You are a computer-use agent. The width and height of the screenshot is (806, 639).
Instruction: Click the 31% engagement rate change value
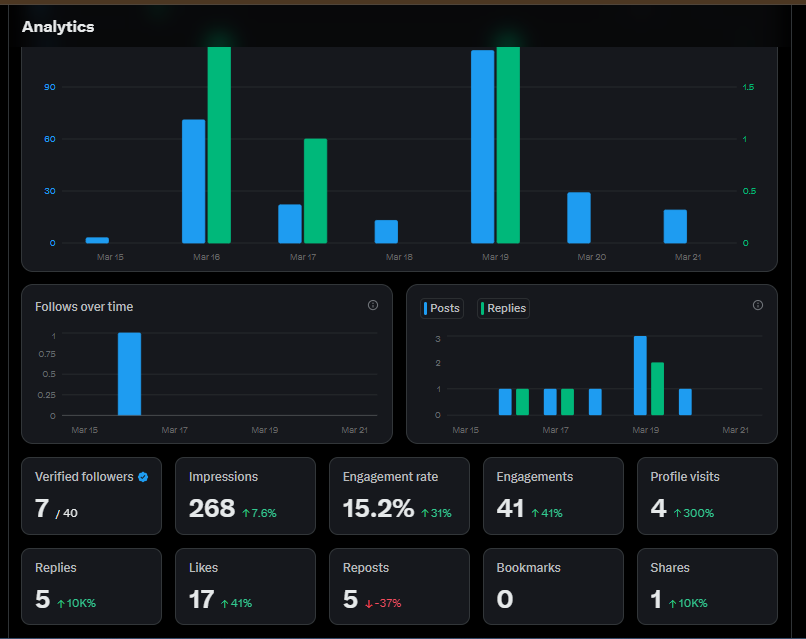tap(436, 513)
